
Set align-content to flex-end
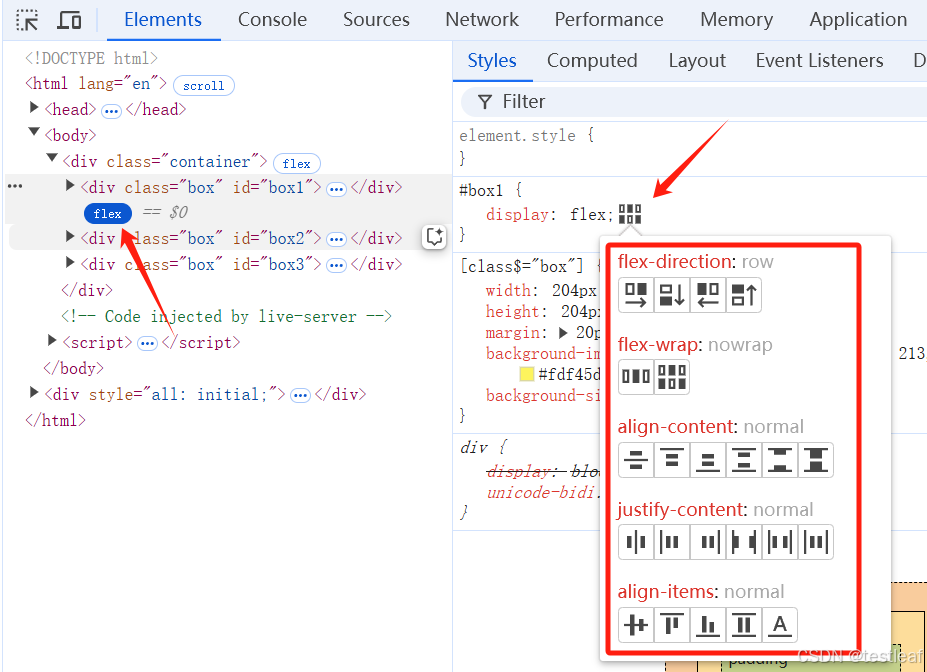coord(708,460)
